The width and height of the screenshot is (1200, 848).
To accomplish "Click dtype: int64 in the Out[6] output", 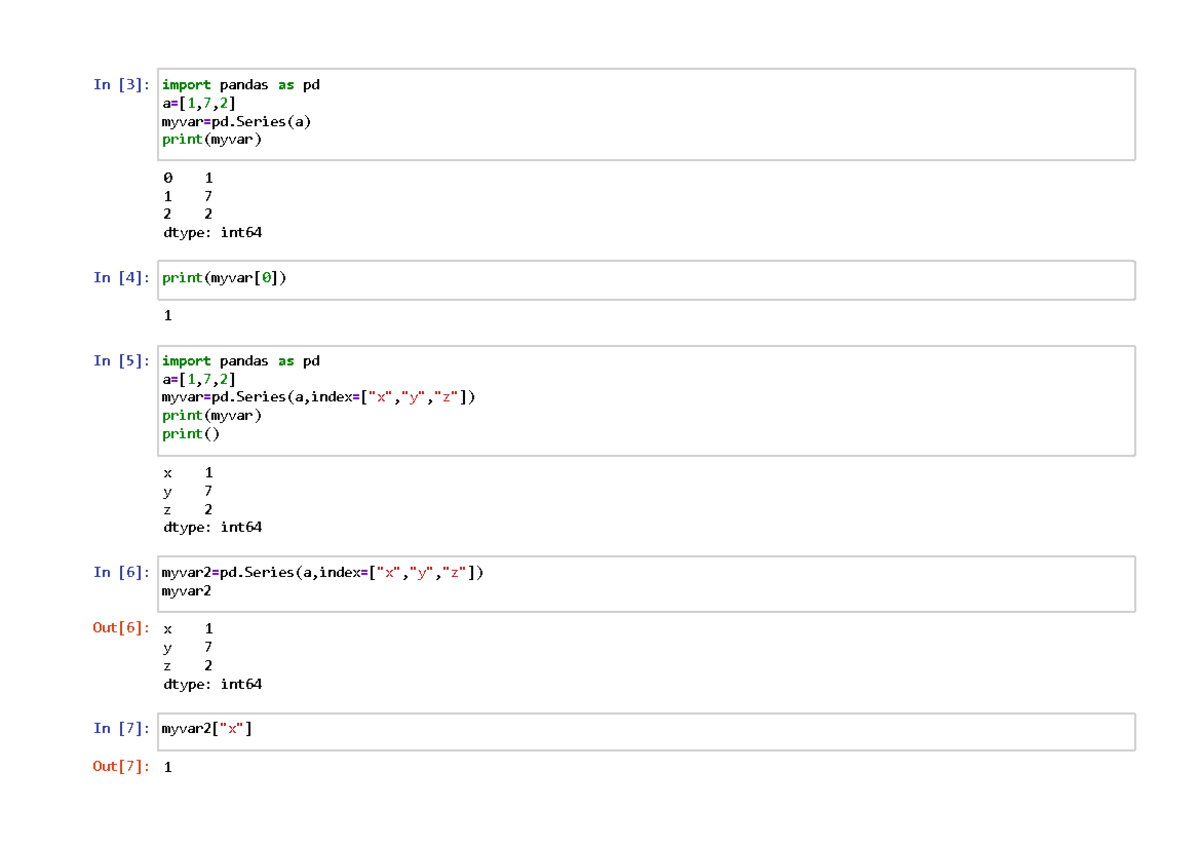I will coord(212,684).
